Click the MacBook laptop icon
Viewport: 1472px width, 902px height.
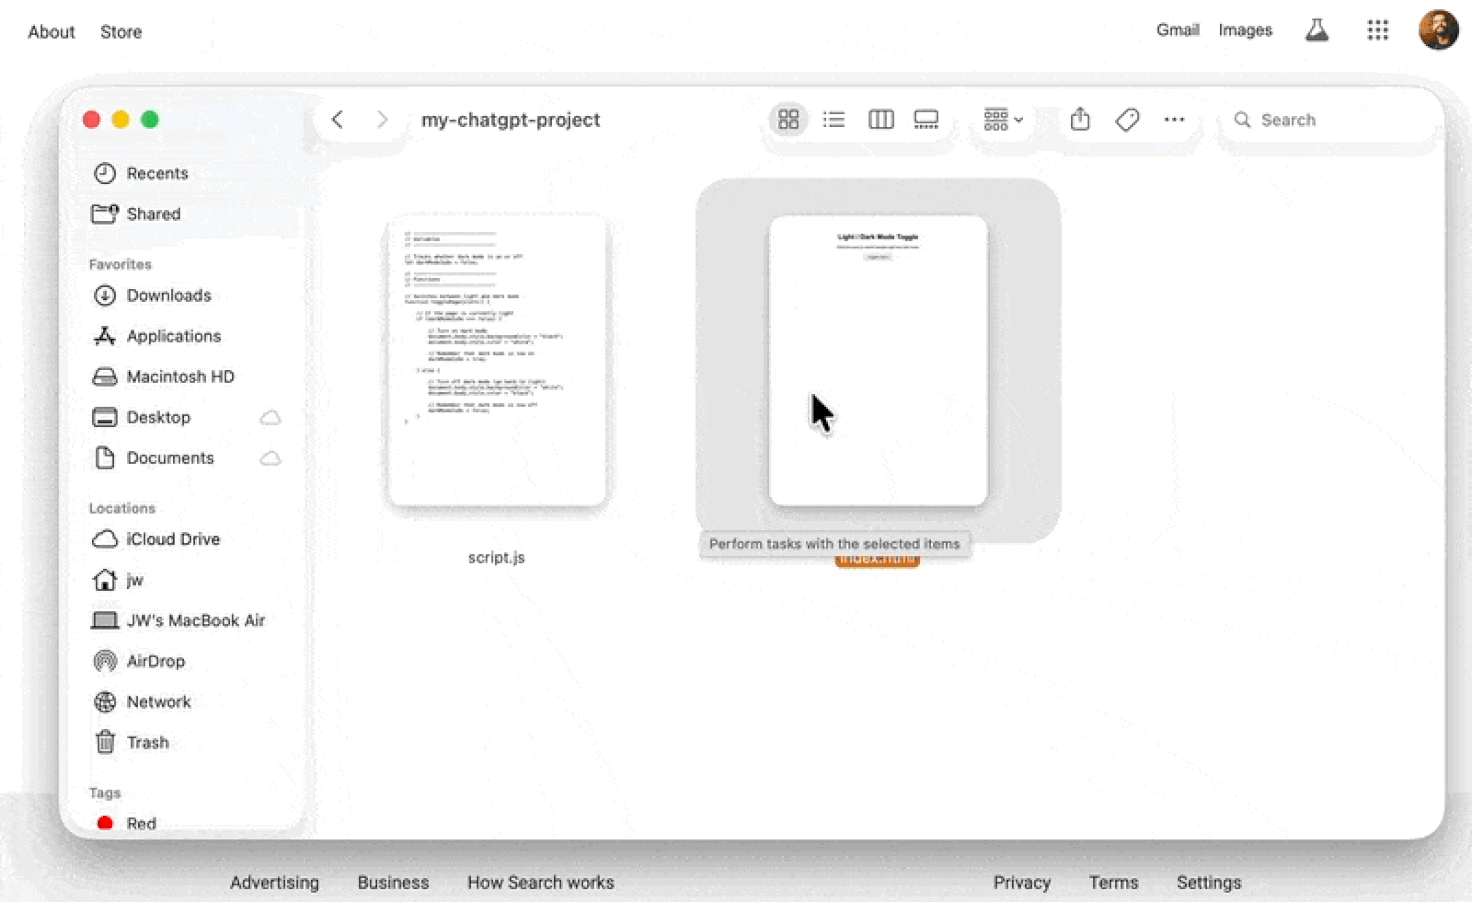pos(104,620)
